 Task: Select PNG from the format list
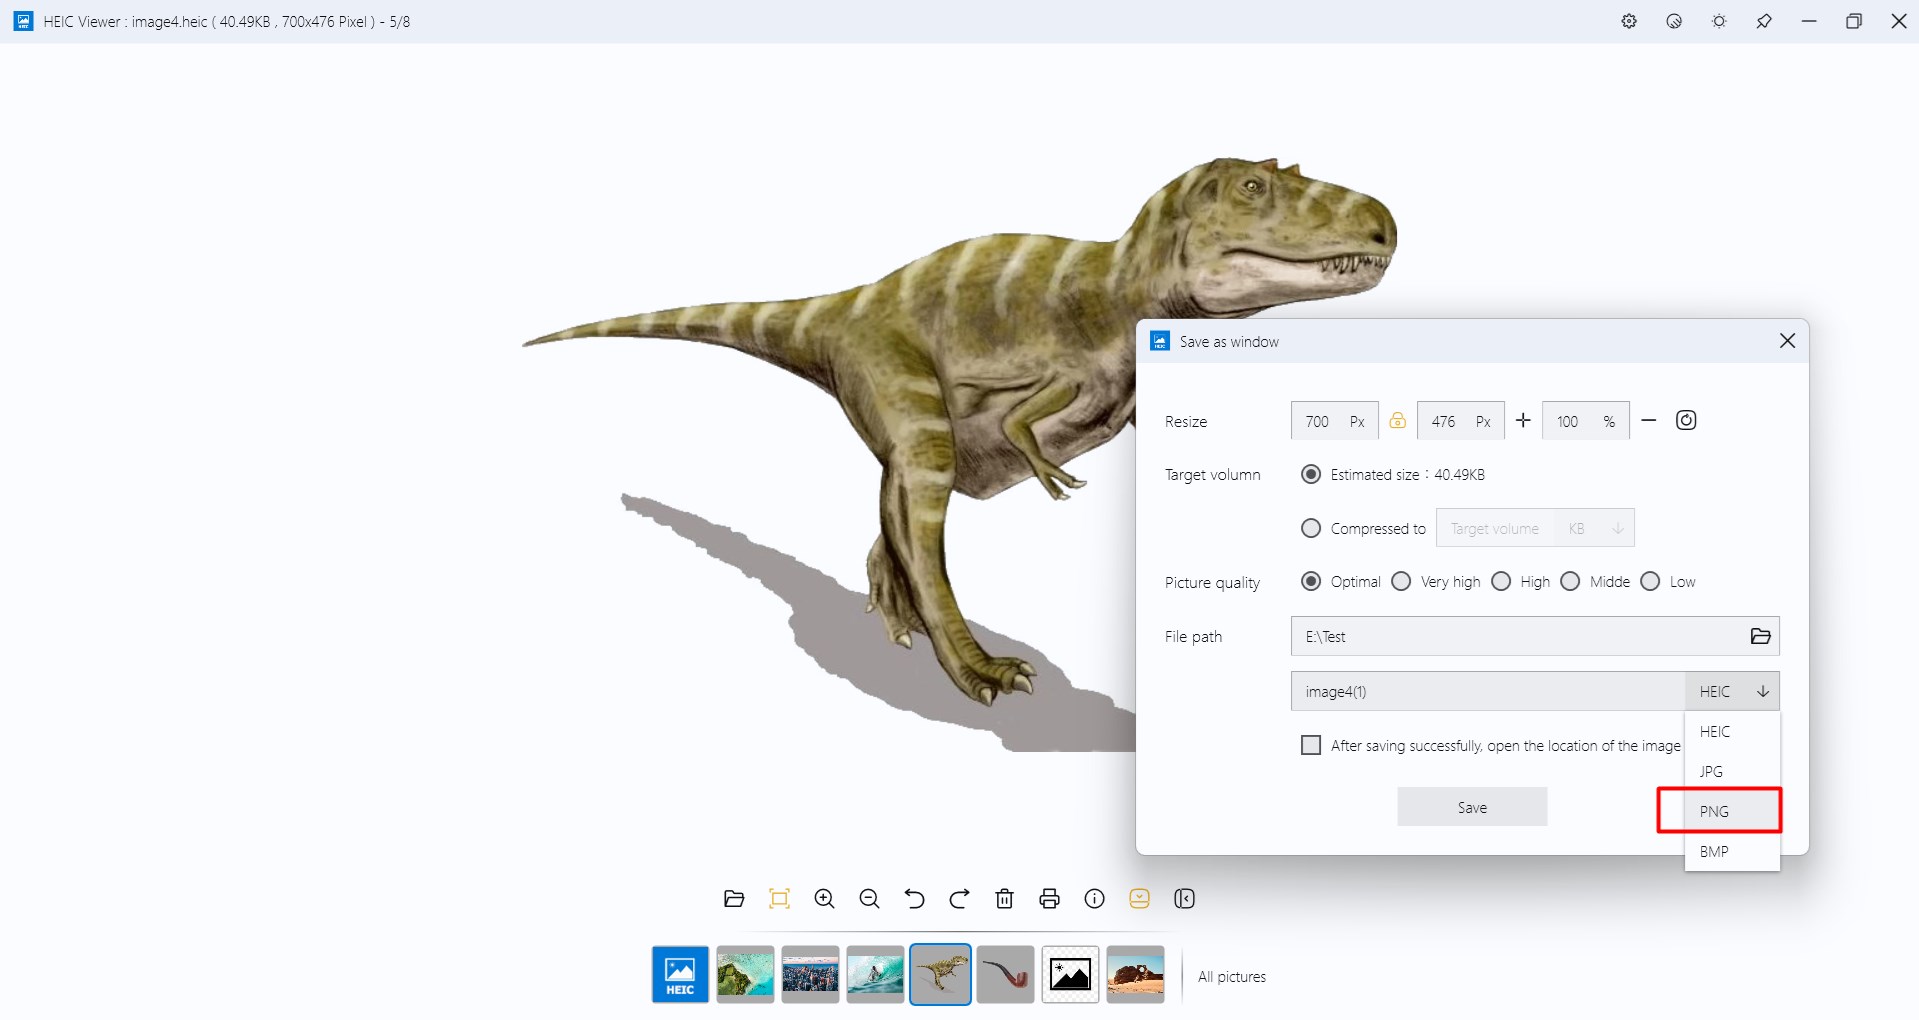(1715, 811)
